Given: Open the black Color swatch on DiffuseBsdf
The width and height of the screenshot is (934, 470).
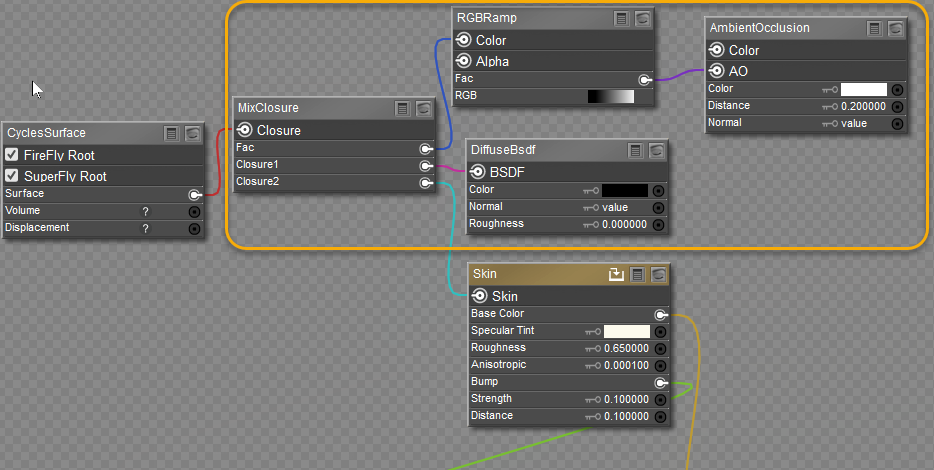Looking at the screenshot, I should click(x=625, y=191).
